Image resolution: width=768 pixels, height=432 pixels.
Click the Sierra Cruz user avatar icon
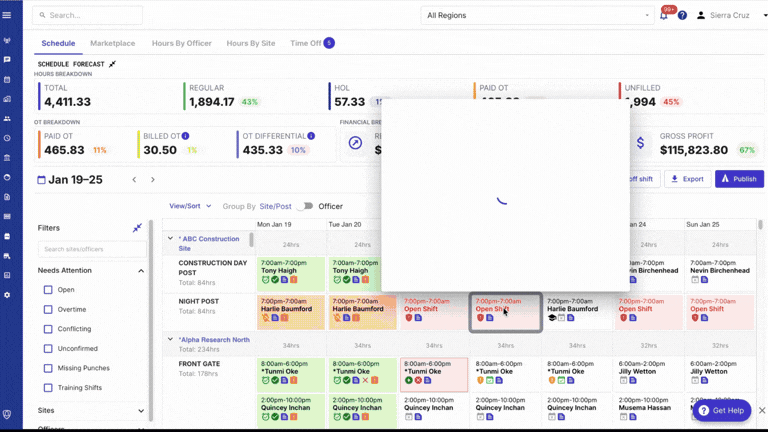(701, 16)
